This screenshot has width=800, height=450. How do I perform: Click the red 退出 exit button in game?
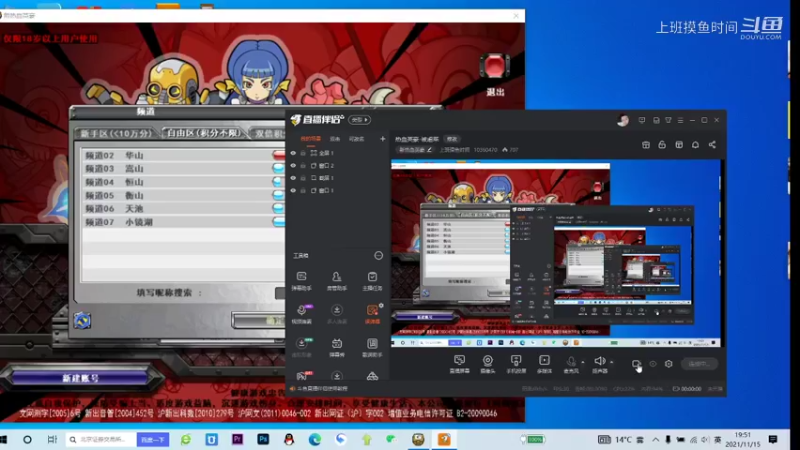(494, 75)
